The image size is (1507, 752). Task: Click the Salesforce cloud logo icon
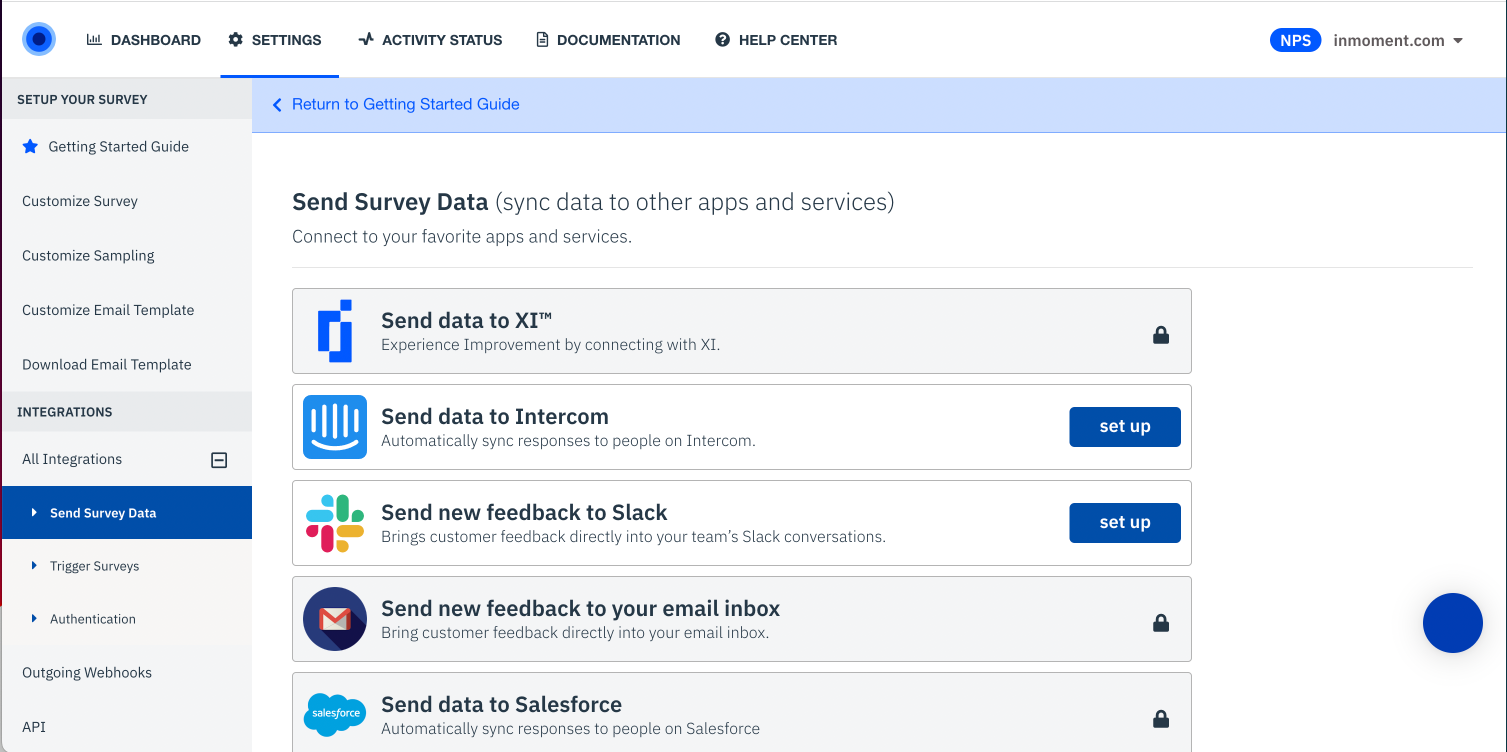pyautogui.click(x=335, y=714)
